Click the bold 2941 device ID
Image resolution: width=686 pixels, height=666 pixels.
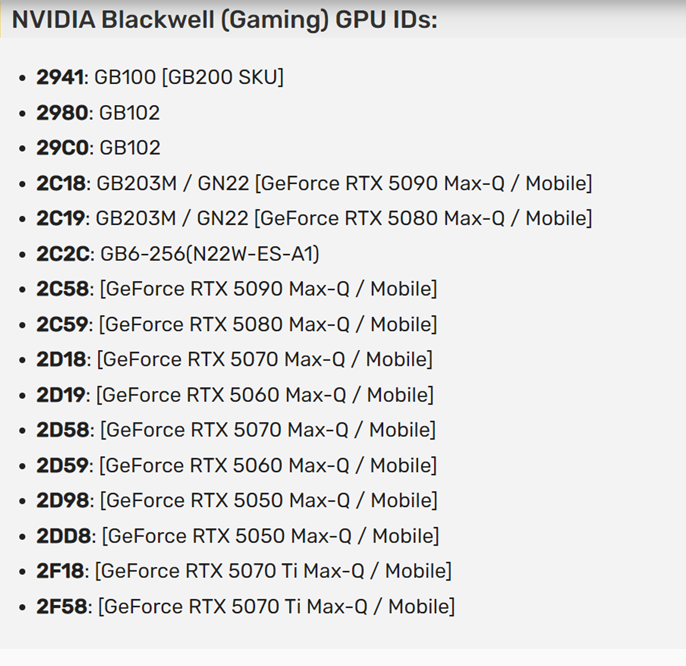60,77
